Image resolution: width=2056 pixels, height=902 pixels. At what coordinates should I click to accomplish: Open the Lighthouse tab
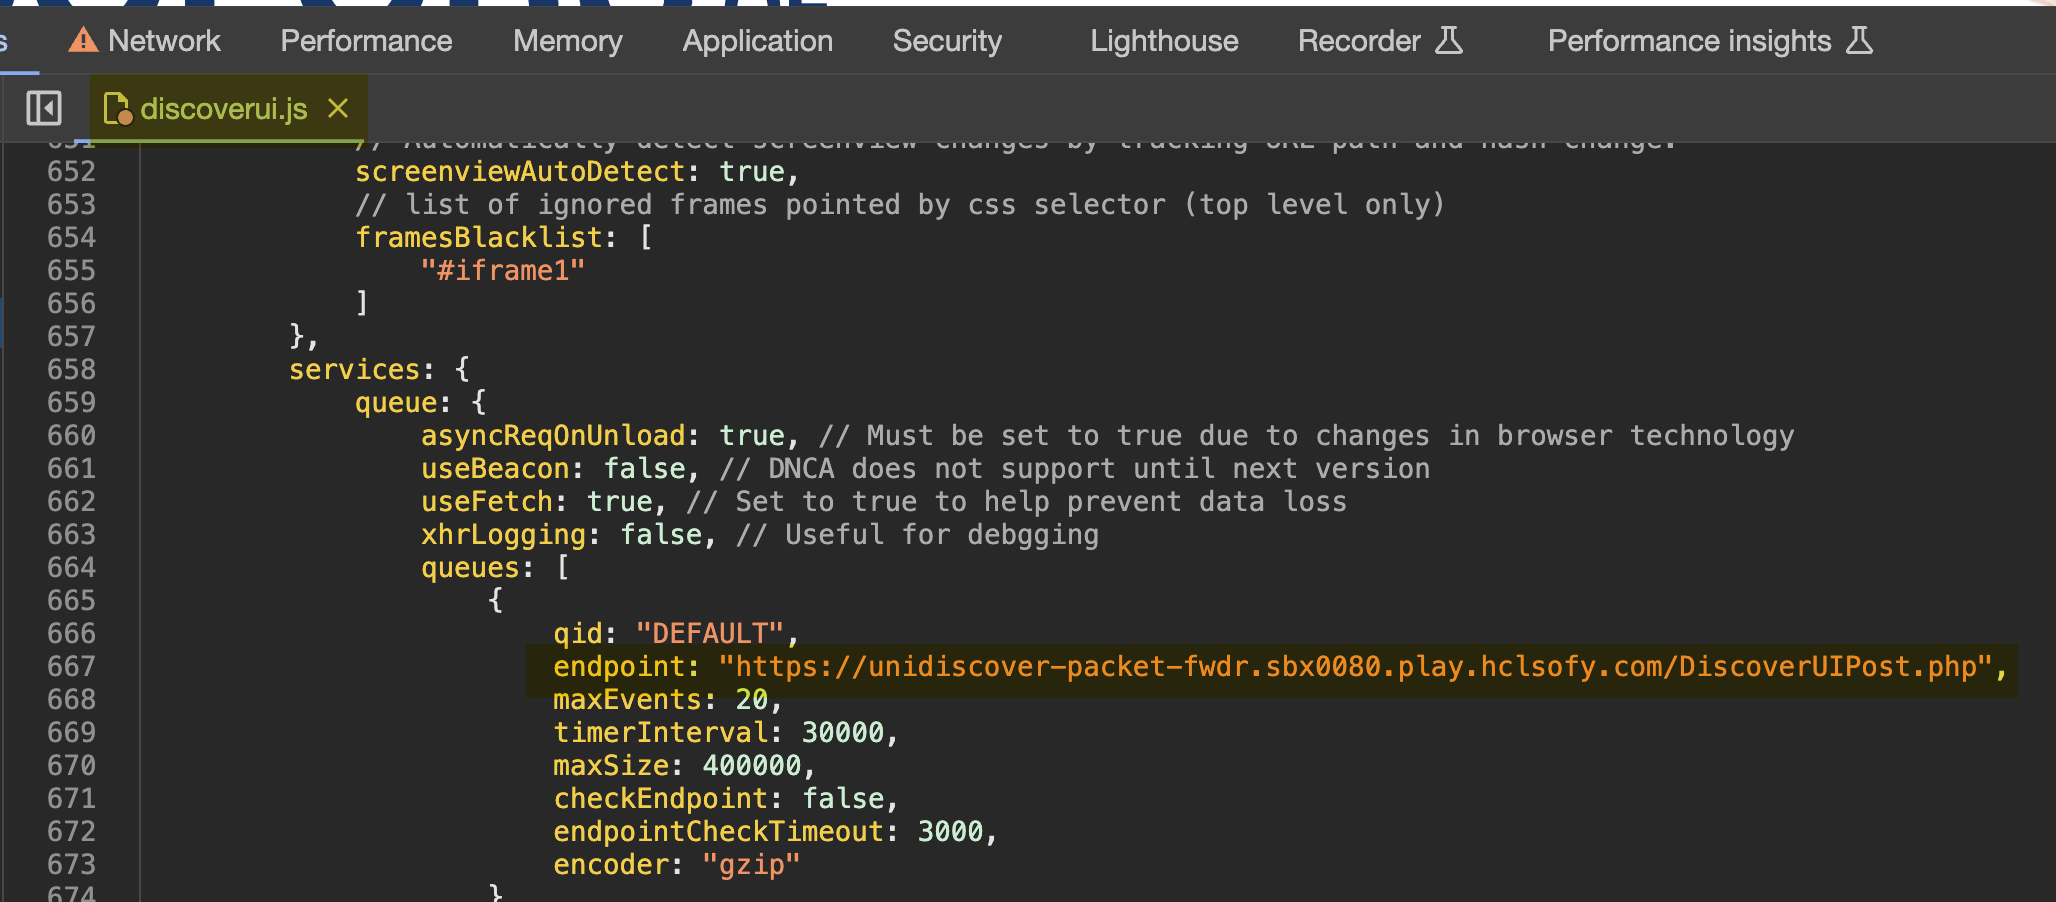pos(1164,41)
